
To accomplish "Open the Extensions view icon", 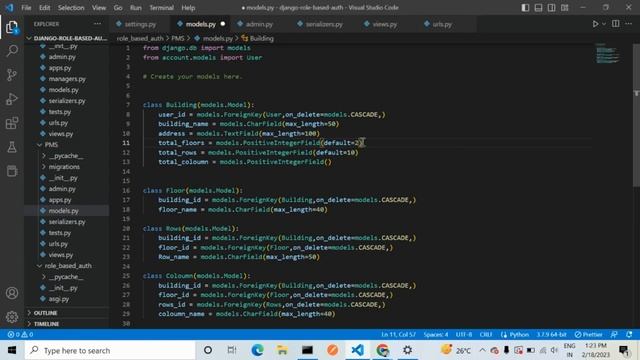I will click(12, 123).
